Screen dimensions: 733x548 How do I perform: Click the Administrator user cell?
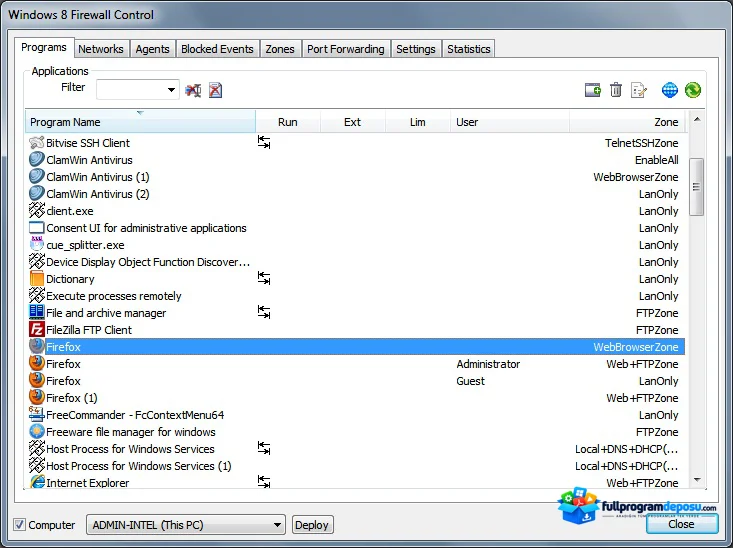click(x=488, y=364)
